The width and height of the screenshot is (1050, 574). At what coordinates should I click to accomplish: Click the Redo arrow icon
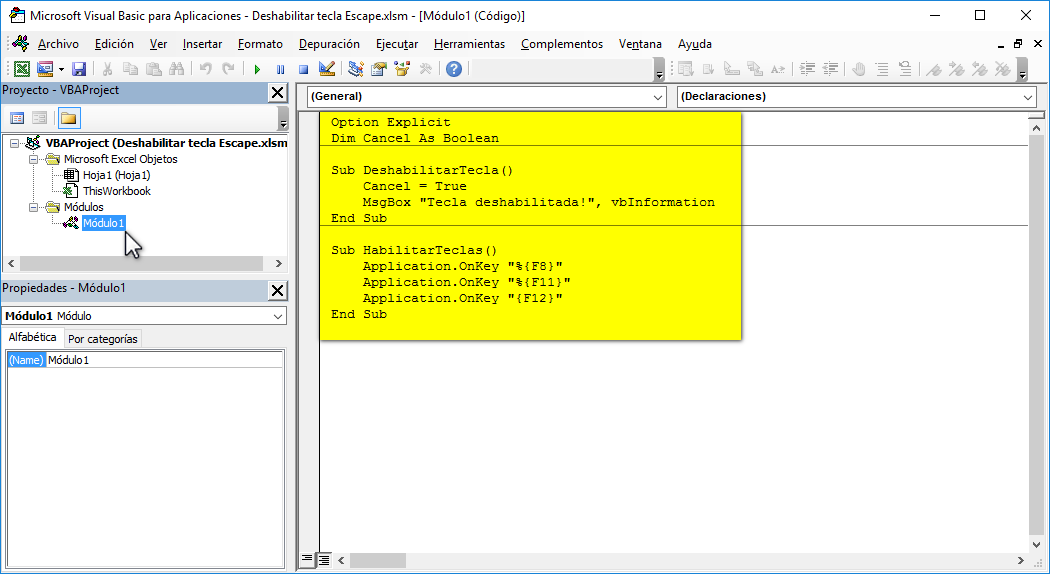(229, 69)
